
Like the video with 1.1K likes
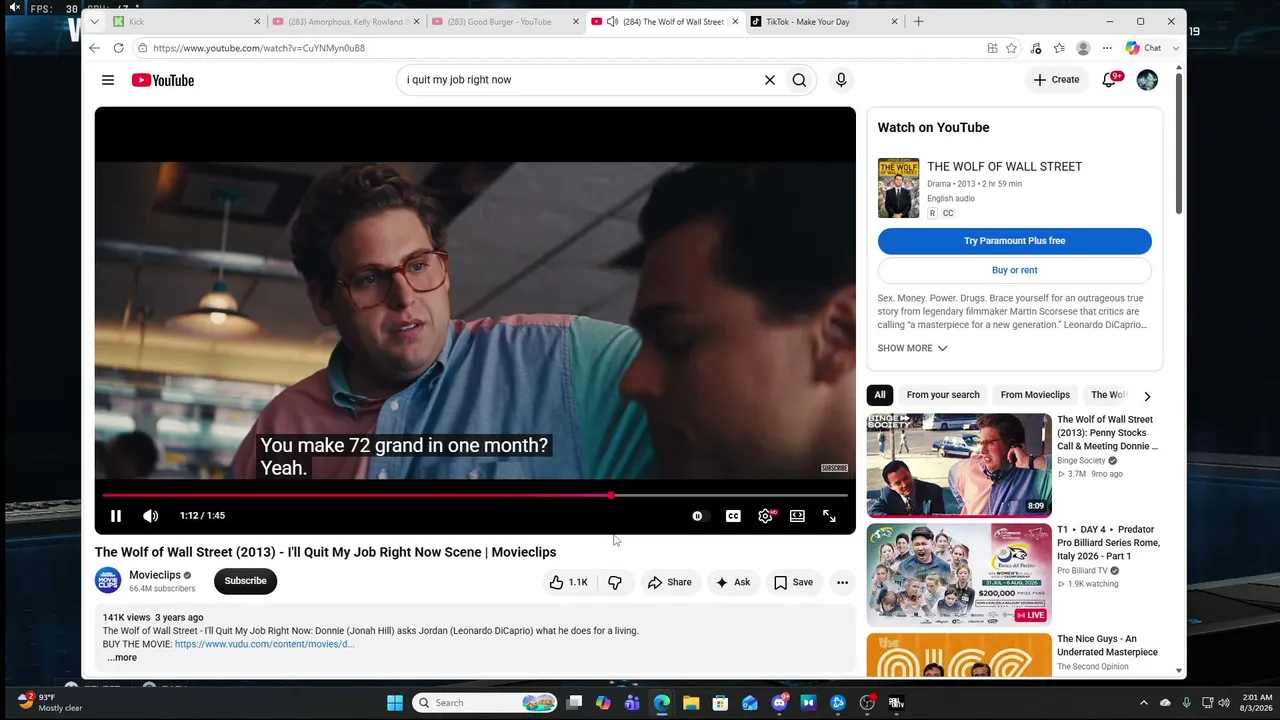click(x=568, y=582)
